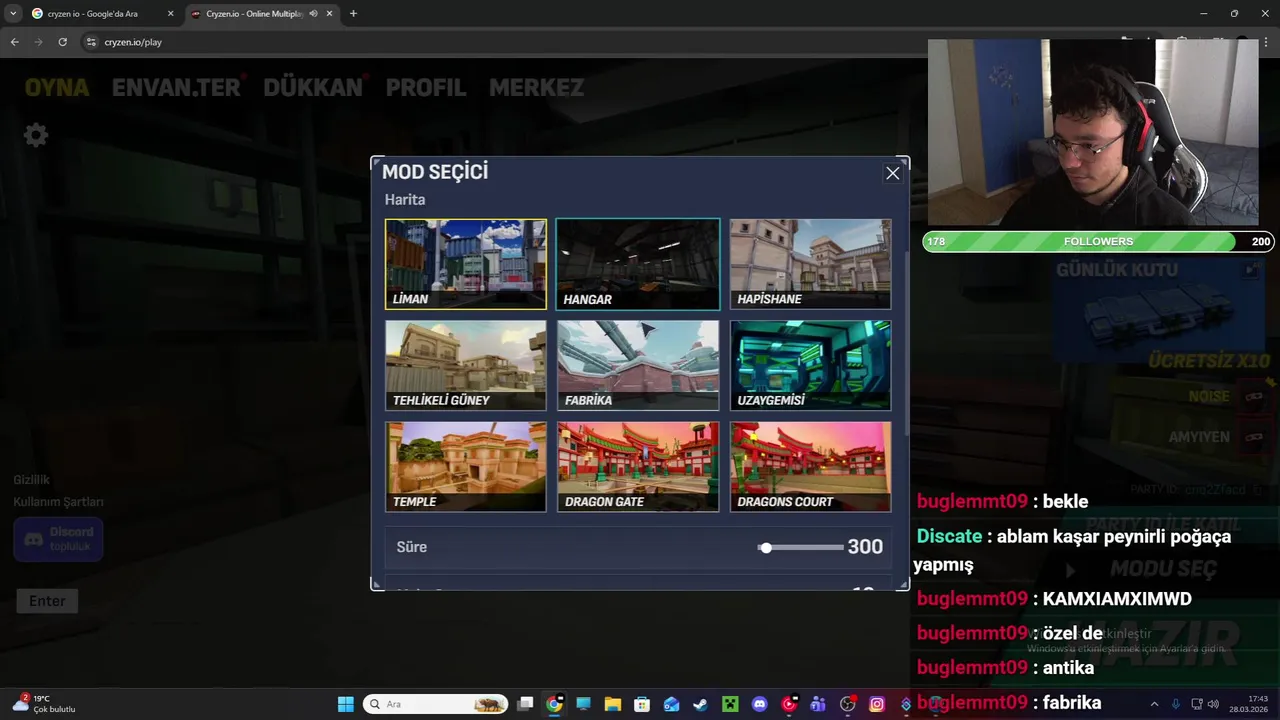The image size is (1280, 720).
Task: Join the Discord topluluk button
Action: pyautogui.click(x=58, y=539)
